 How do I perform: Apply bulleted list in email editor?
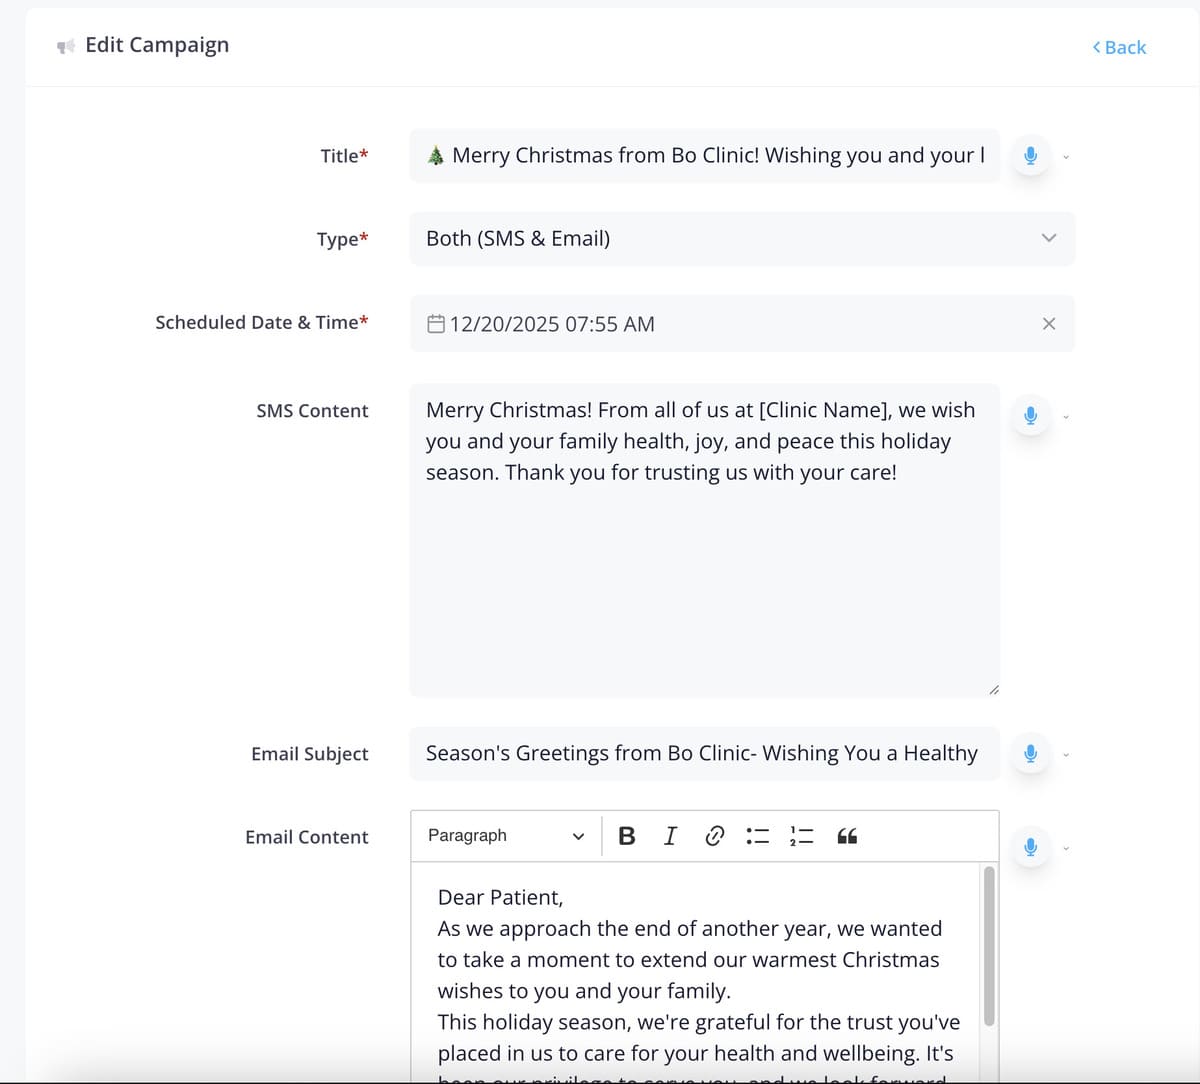coord(758,836)
